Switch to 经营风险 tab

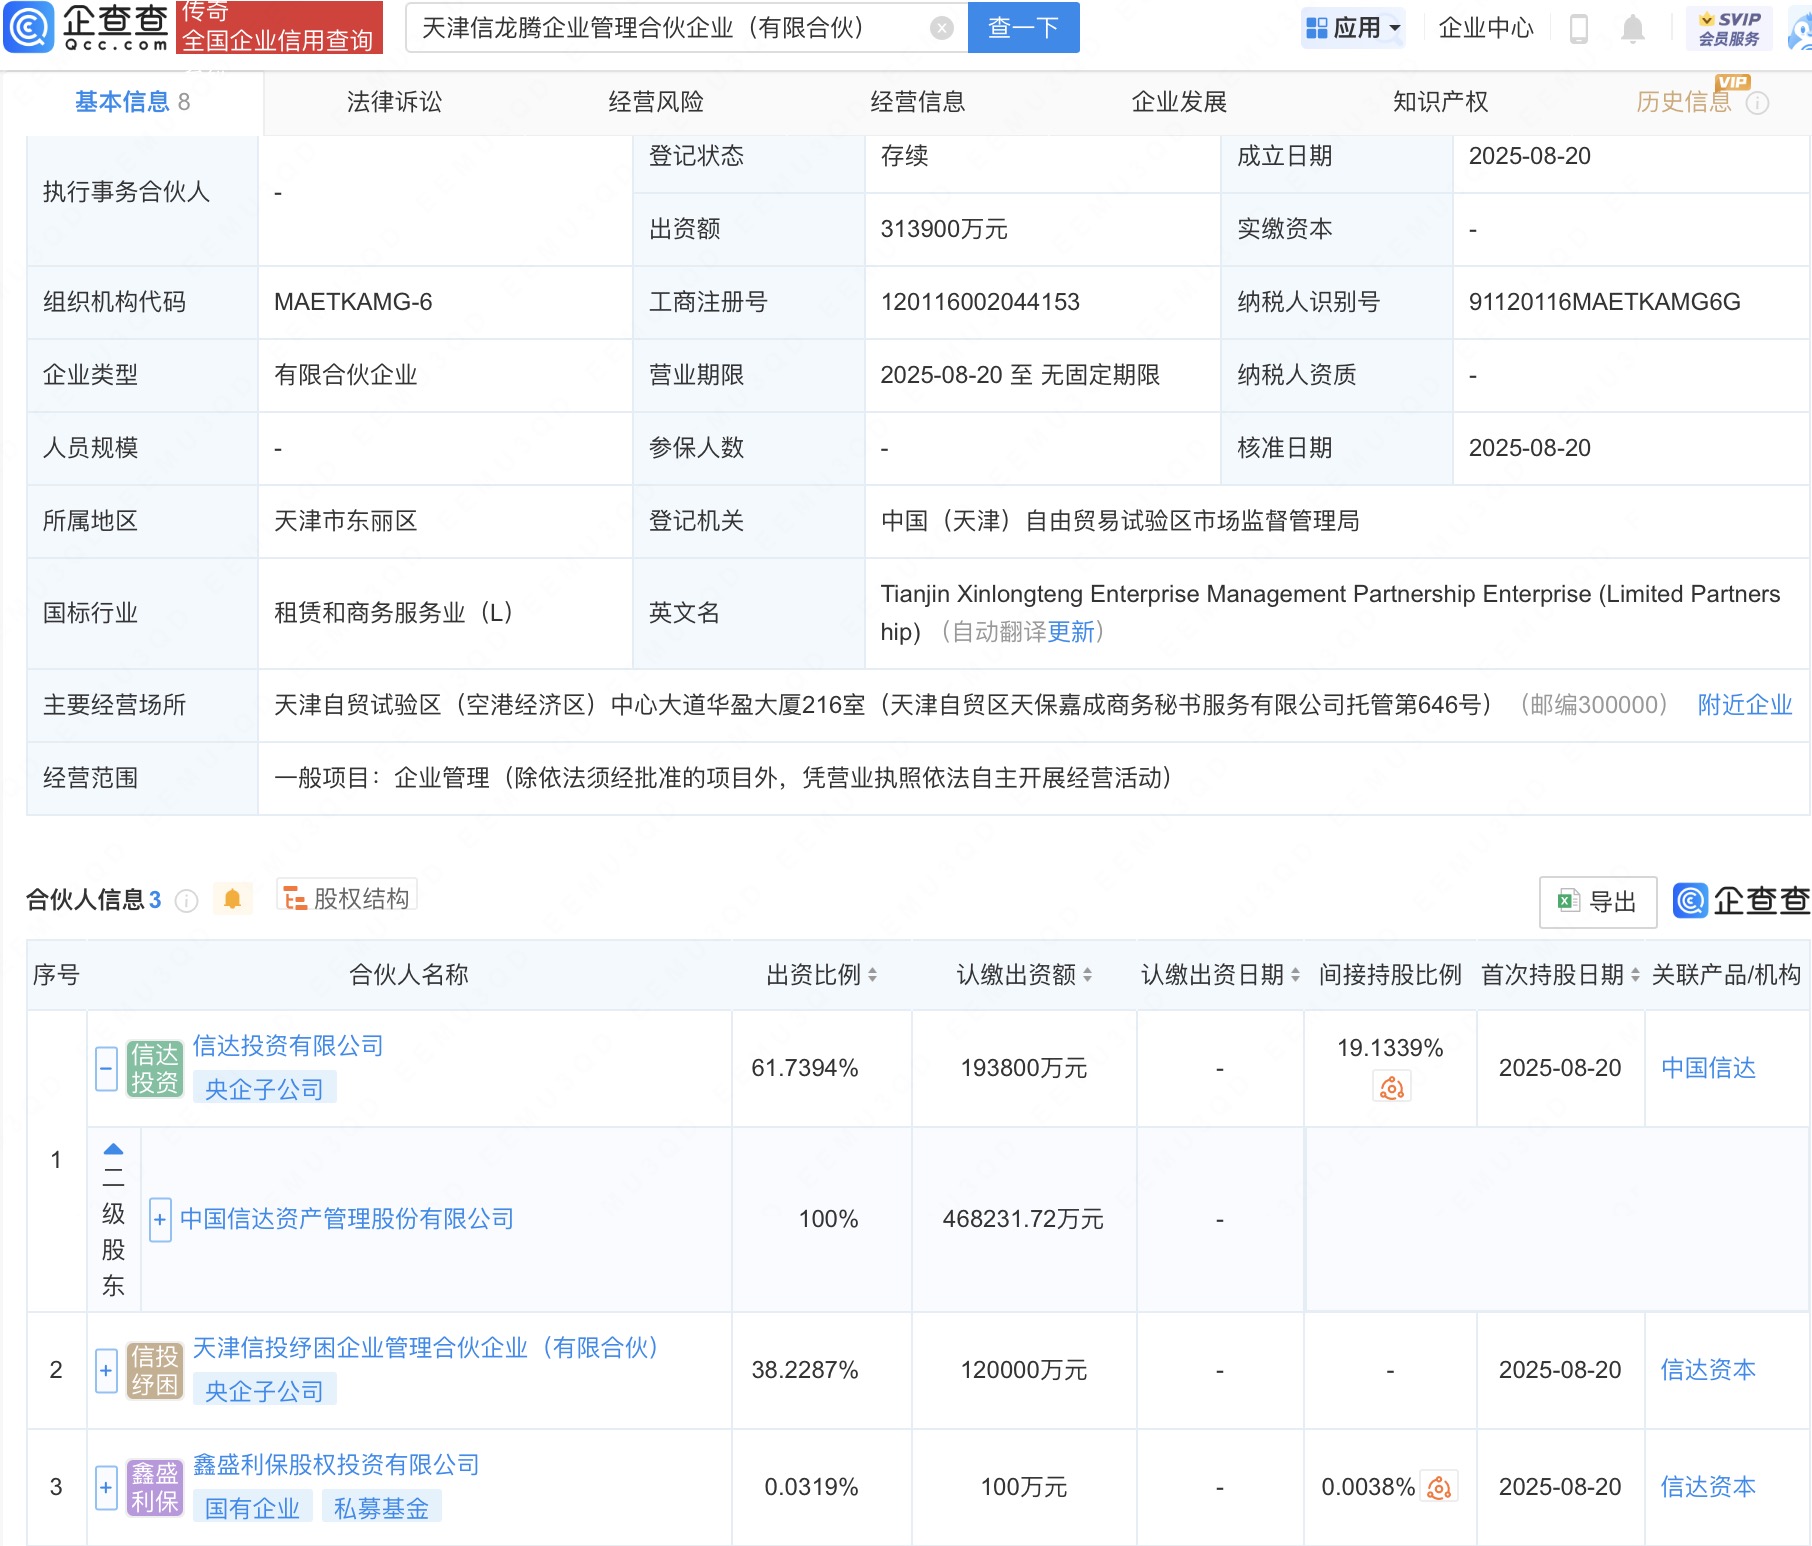(656, 102)
